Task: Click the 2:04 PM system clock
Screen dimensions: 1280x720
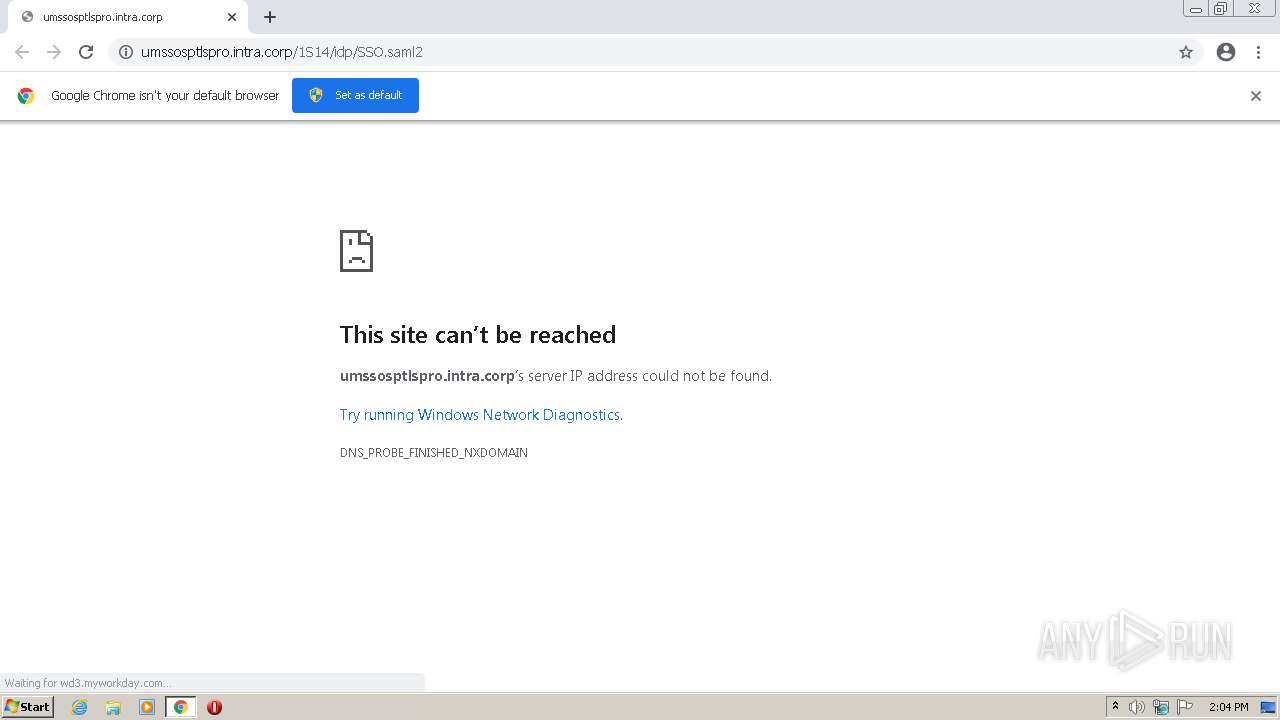Action: [x=1229, y=707]
